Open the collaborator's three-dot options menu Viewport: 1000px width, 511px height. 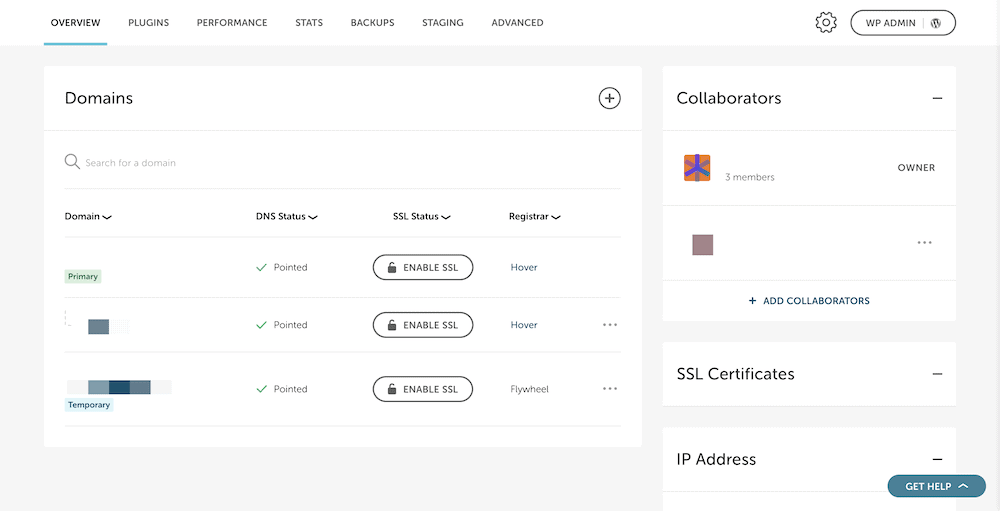tap(924, 243)
